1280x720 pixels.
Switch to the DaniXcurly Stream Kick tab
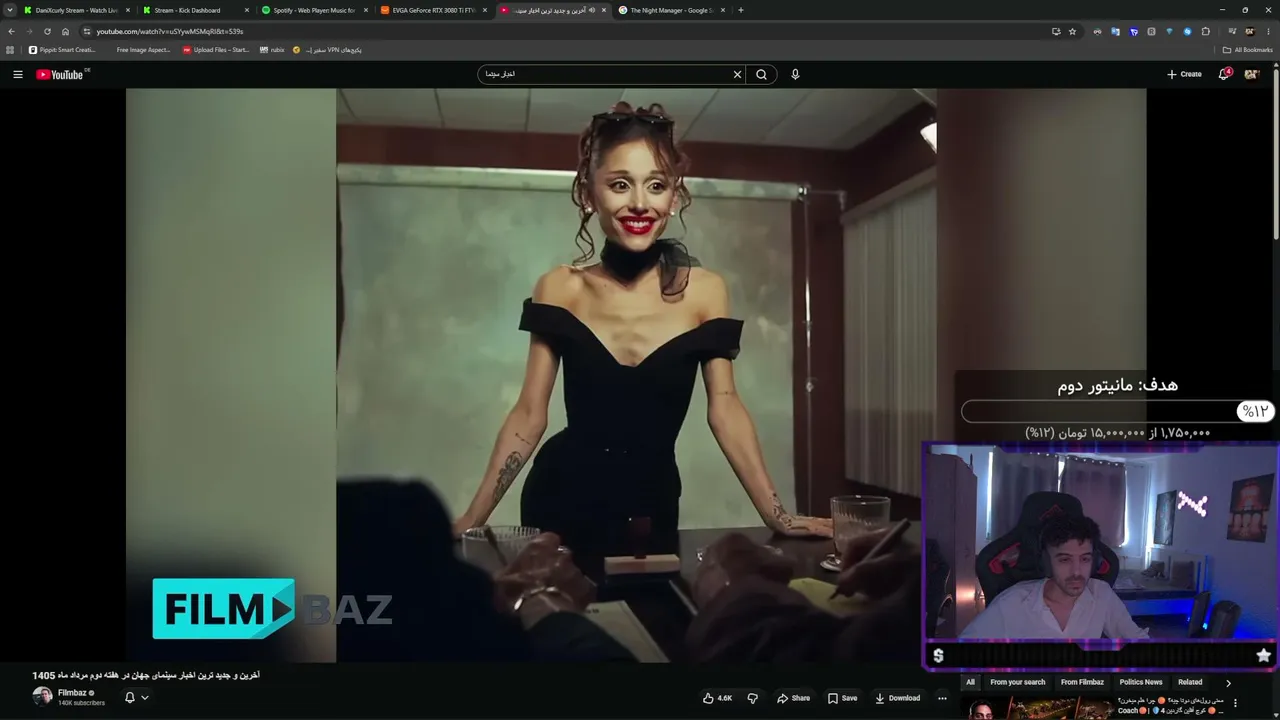pyautogui.click(x=77, y=10)
